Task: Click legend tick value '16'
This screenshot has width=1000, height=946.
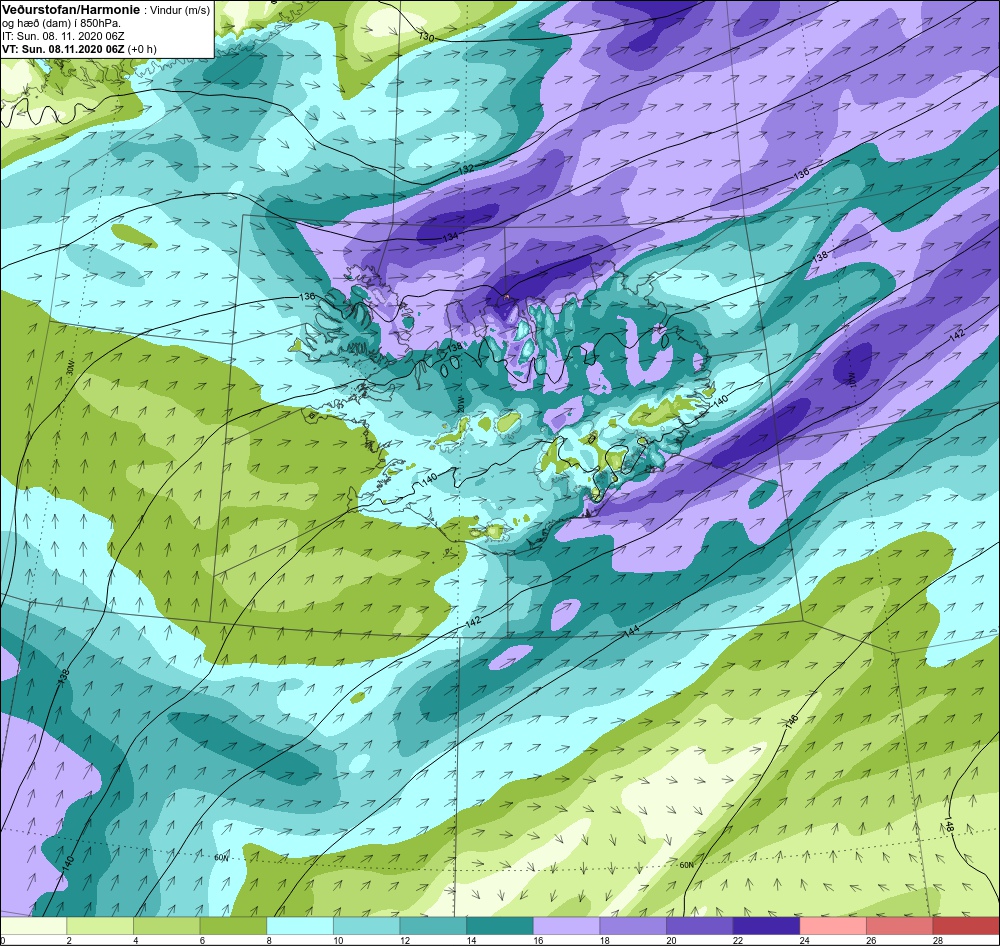Action: [x=539, y=940]
